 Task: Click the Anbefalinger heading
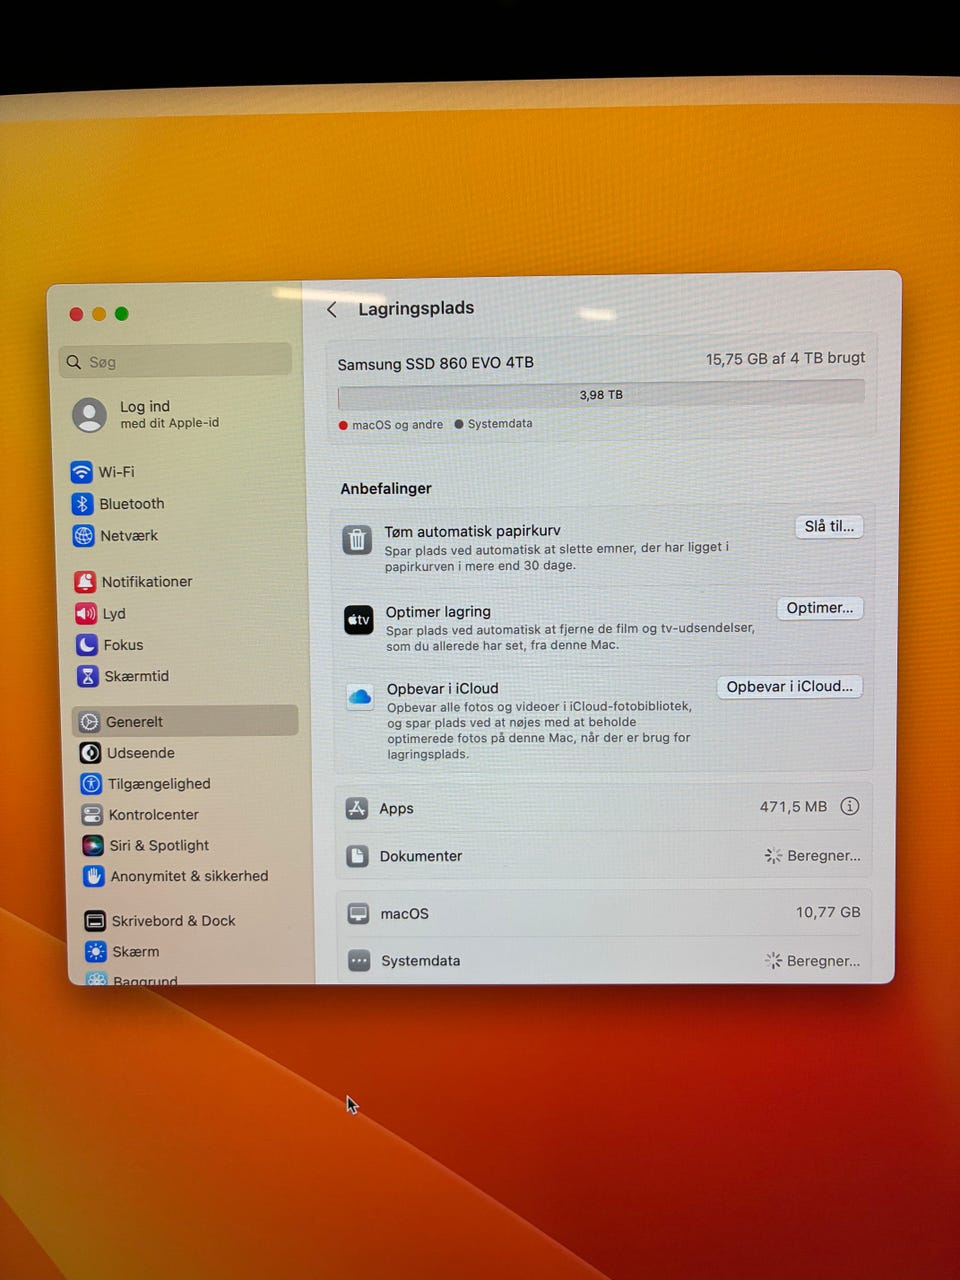point(386,489)
